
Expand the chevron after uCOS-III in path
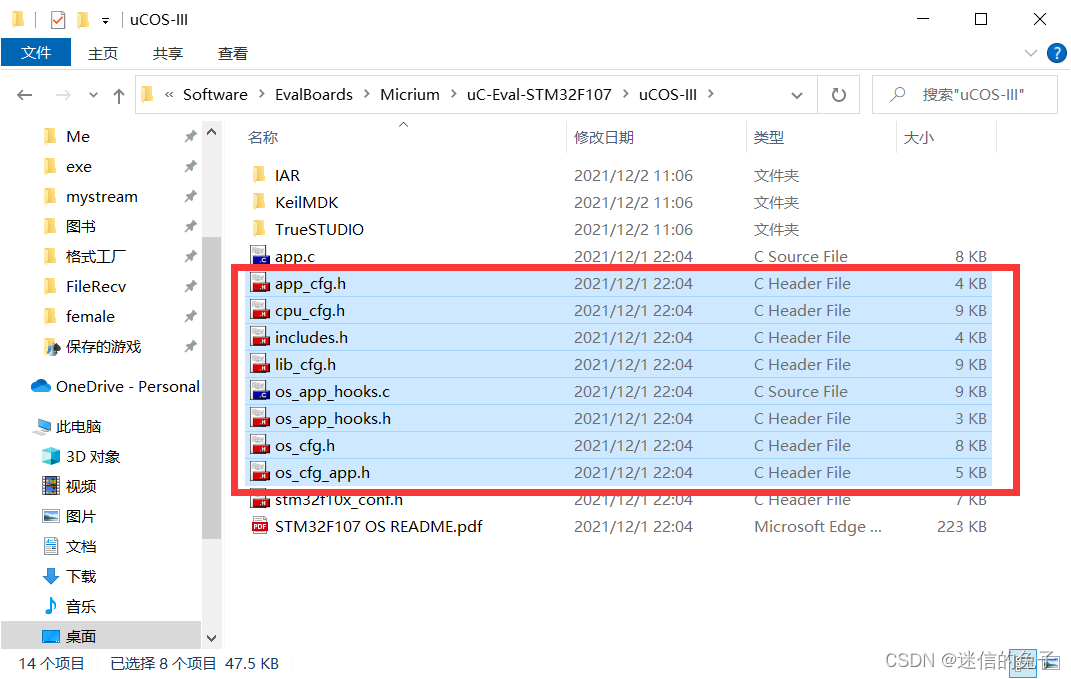click(x=710, y=94)
